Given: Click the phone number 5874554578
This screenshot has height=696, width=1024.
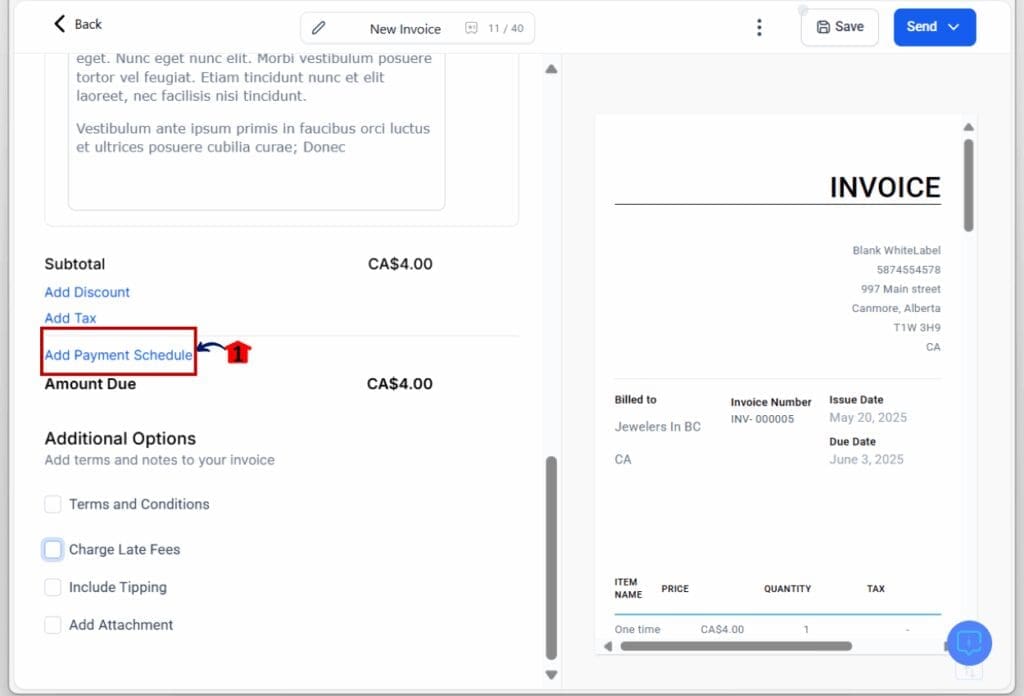Looking at the screenshot, I should click(908, 270).
